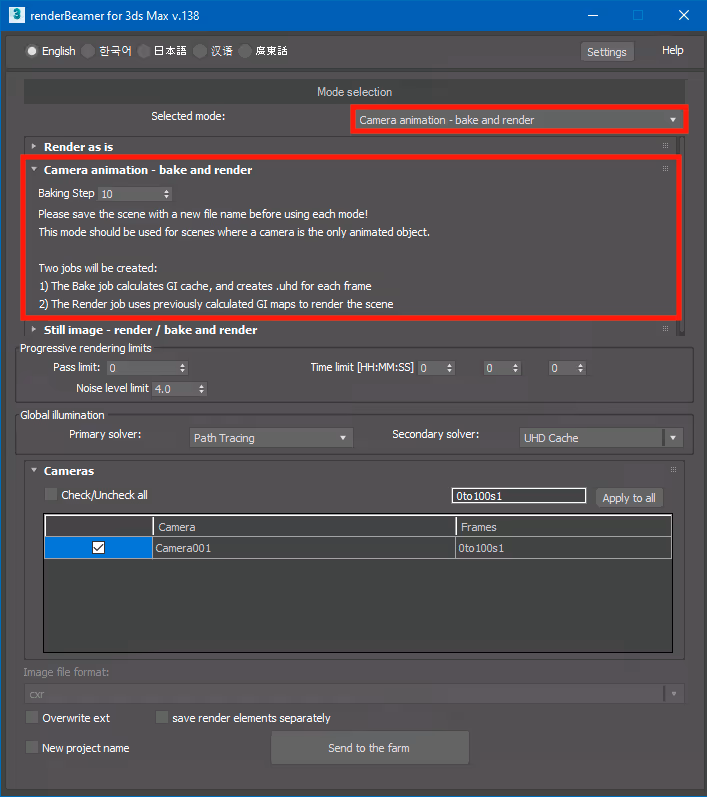This screenshot has height=797, width=707.
Task: Click the Cameras rollout grip icon
Action: point(673,470)
